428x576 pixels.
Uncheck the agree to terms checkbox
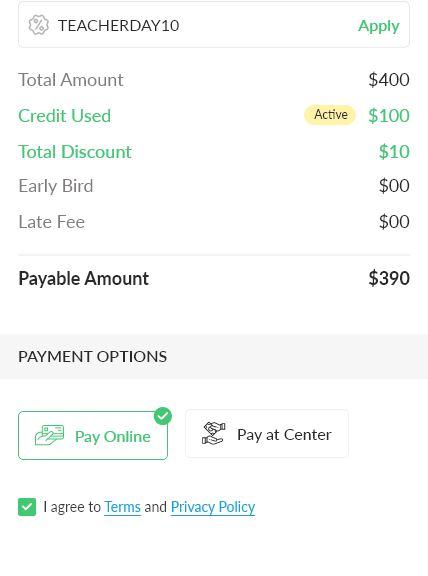pyautogui.click(x=27, y=507)
